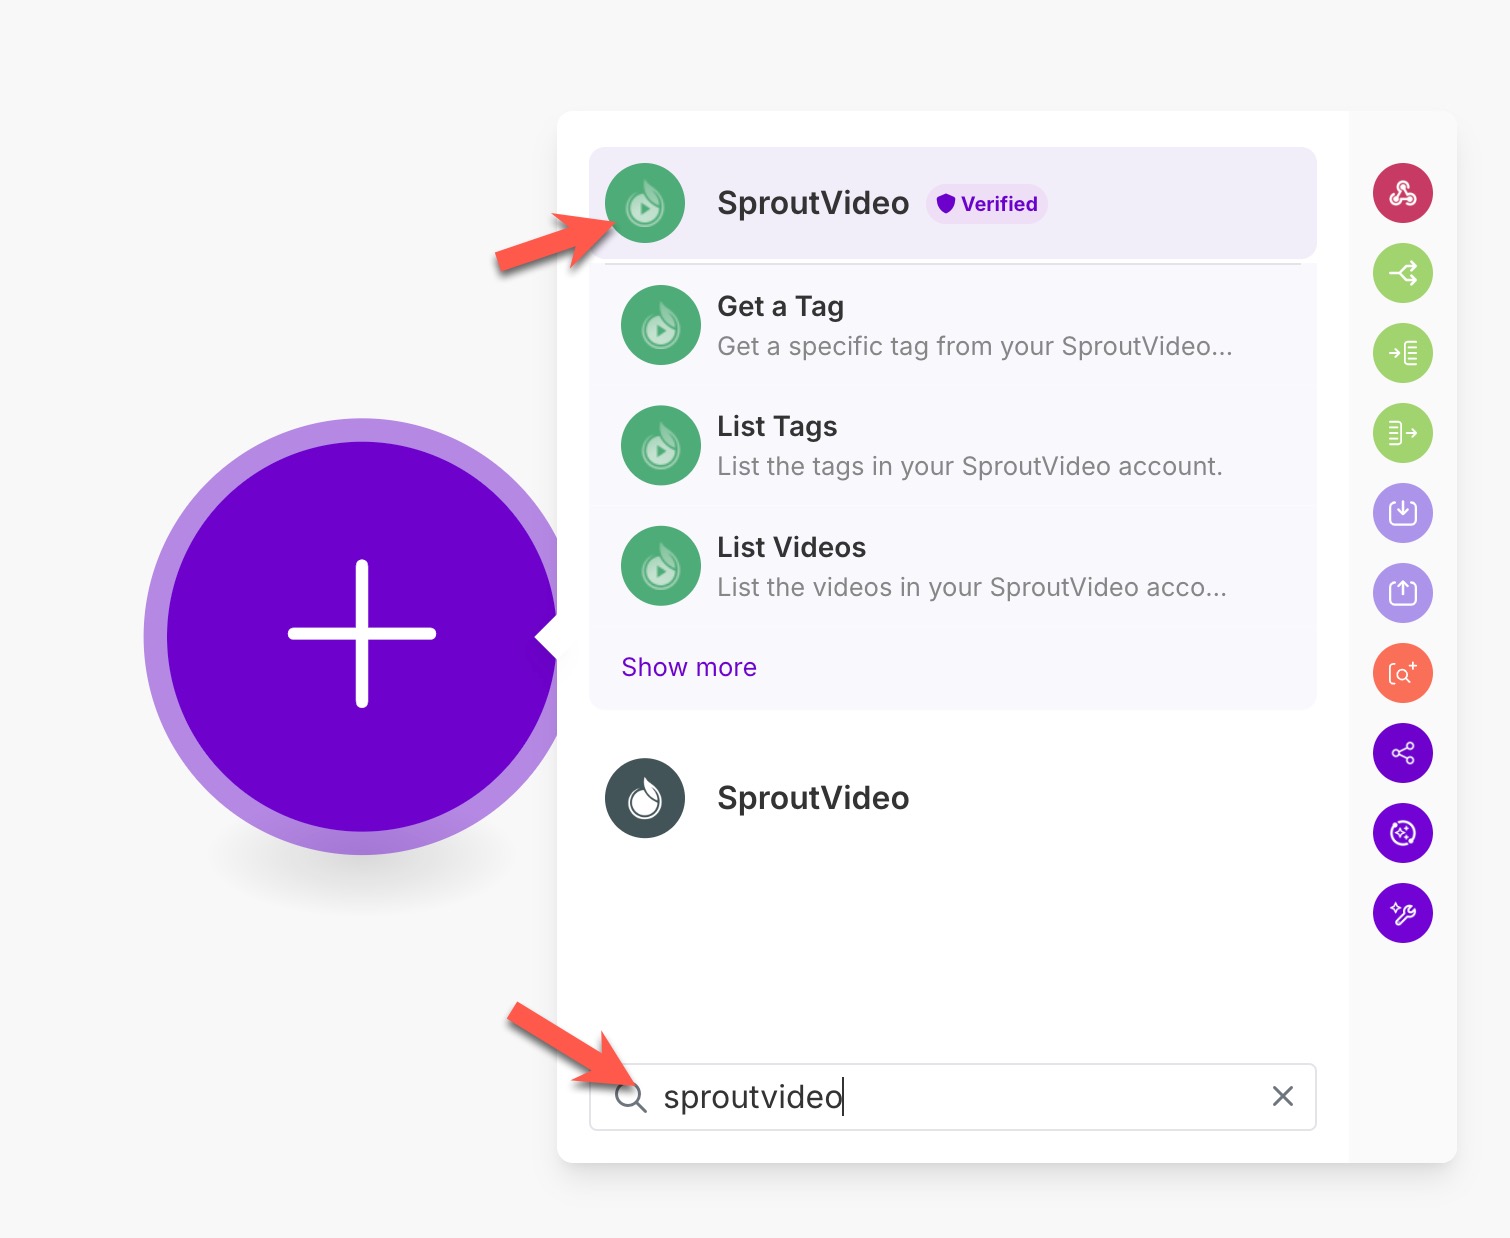
Task: Click the purple upload module icon
Action: (1402, 592)
